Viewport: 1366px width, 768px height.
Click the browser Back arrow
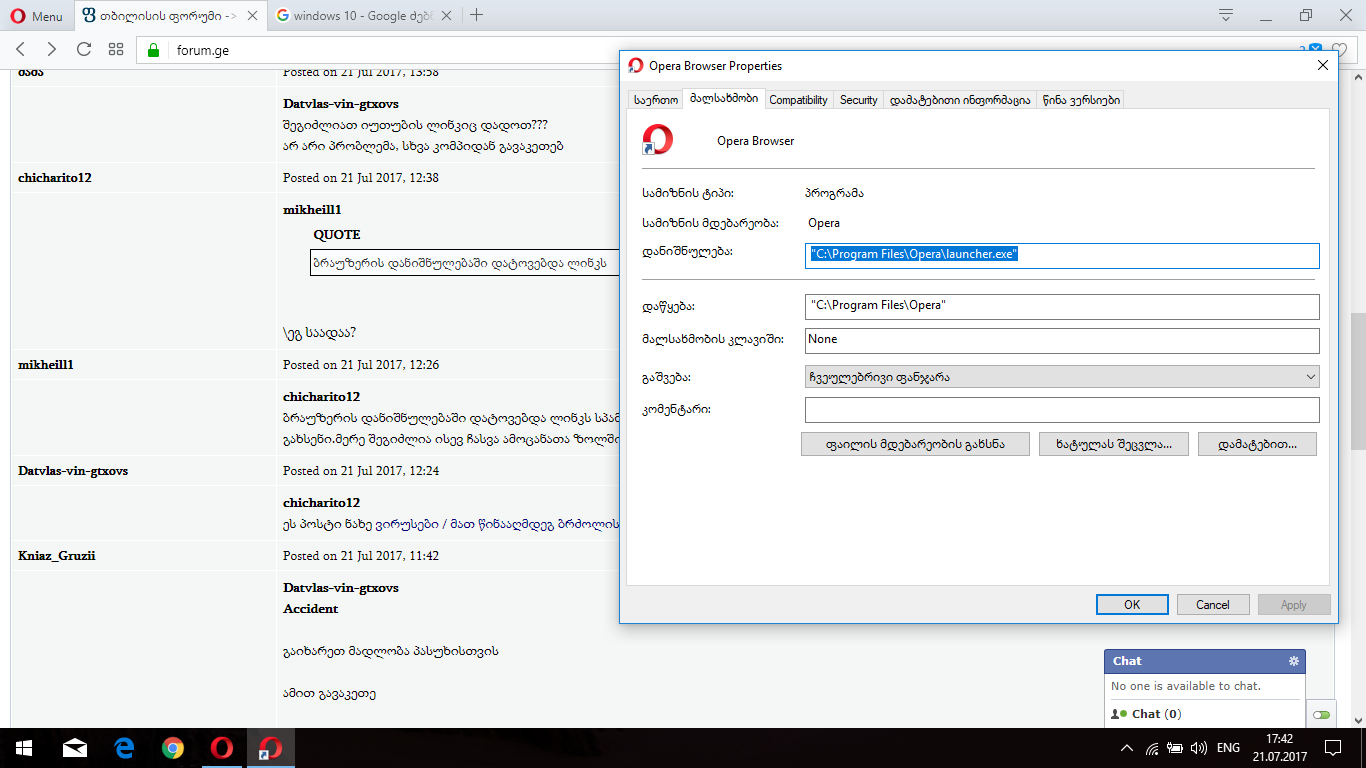tap(21, 50)
